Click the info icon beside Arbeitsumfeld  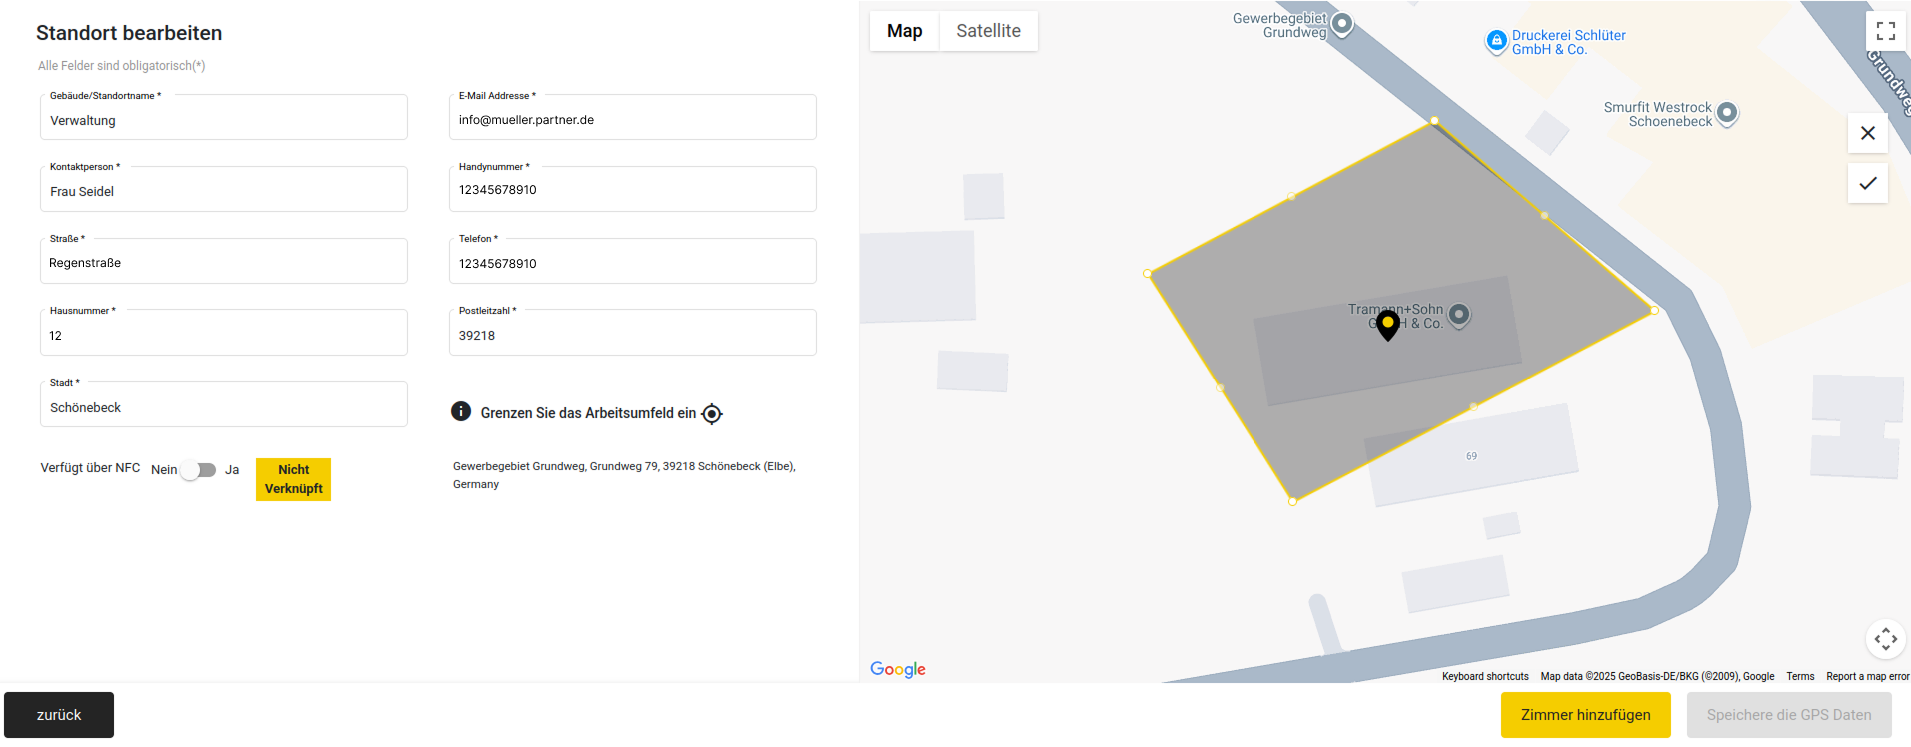pyautogui.click(x=461, y=411)
